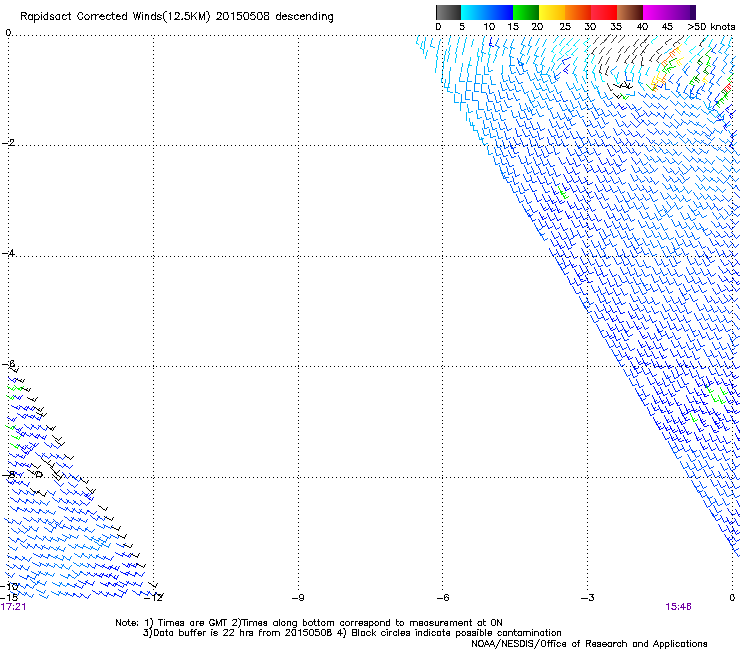Click the green 15-20 knots color segment

526,12
